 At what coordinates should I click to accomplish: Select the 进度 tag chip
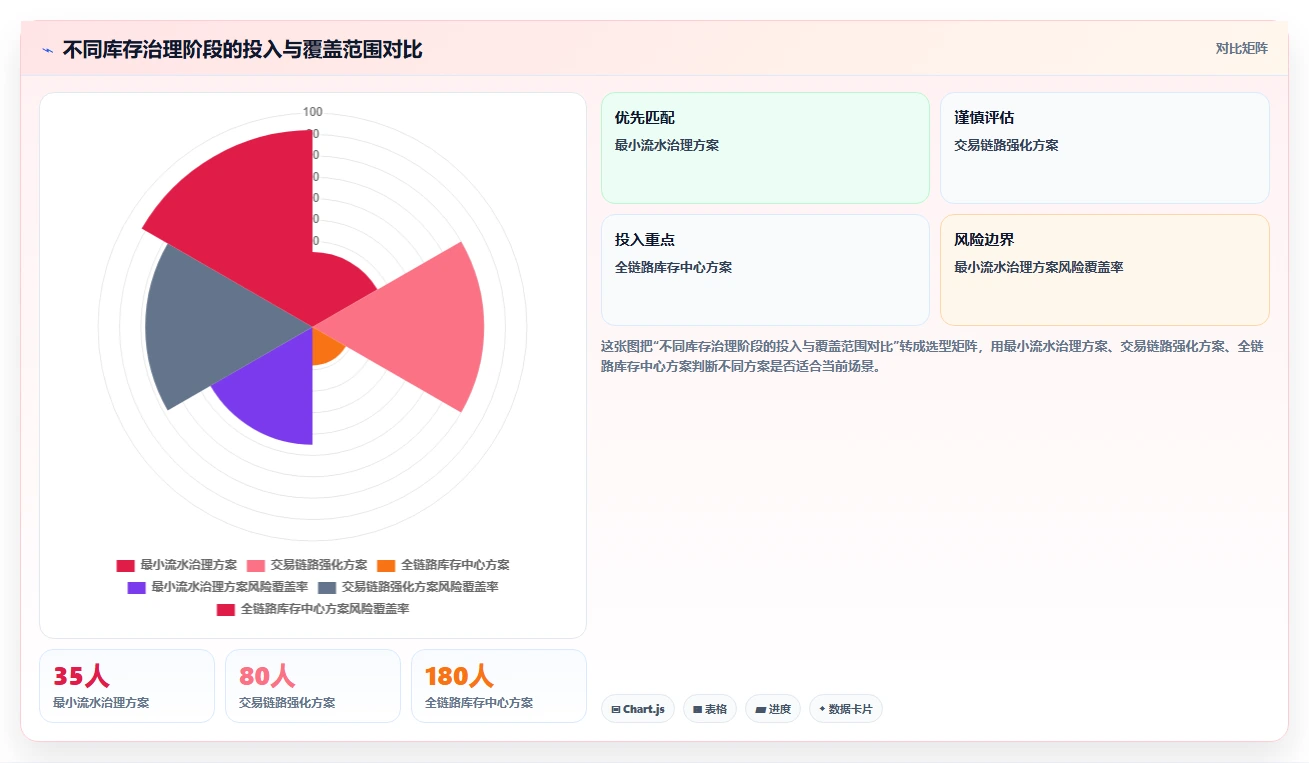(x=773, y=709)
